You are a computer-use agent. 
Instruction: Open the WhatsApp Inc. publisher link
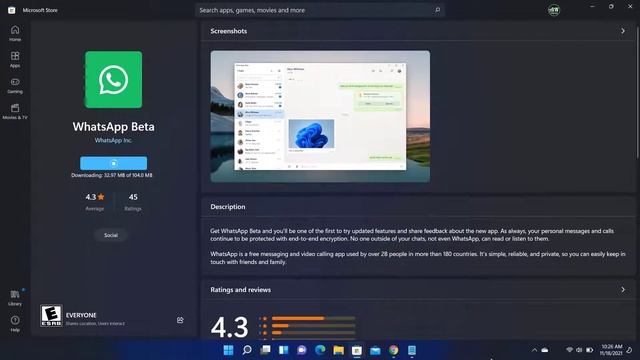(113, 140)
